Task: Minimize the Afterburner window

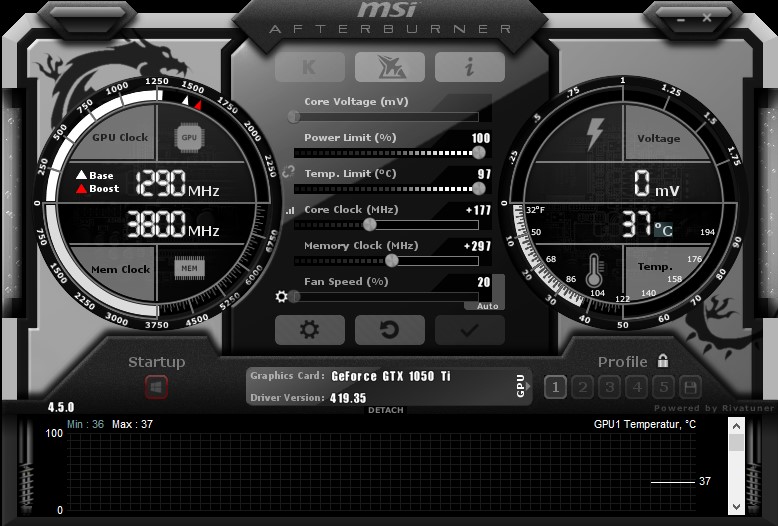Action: 680,19
